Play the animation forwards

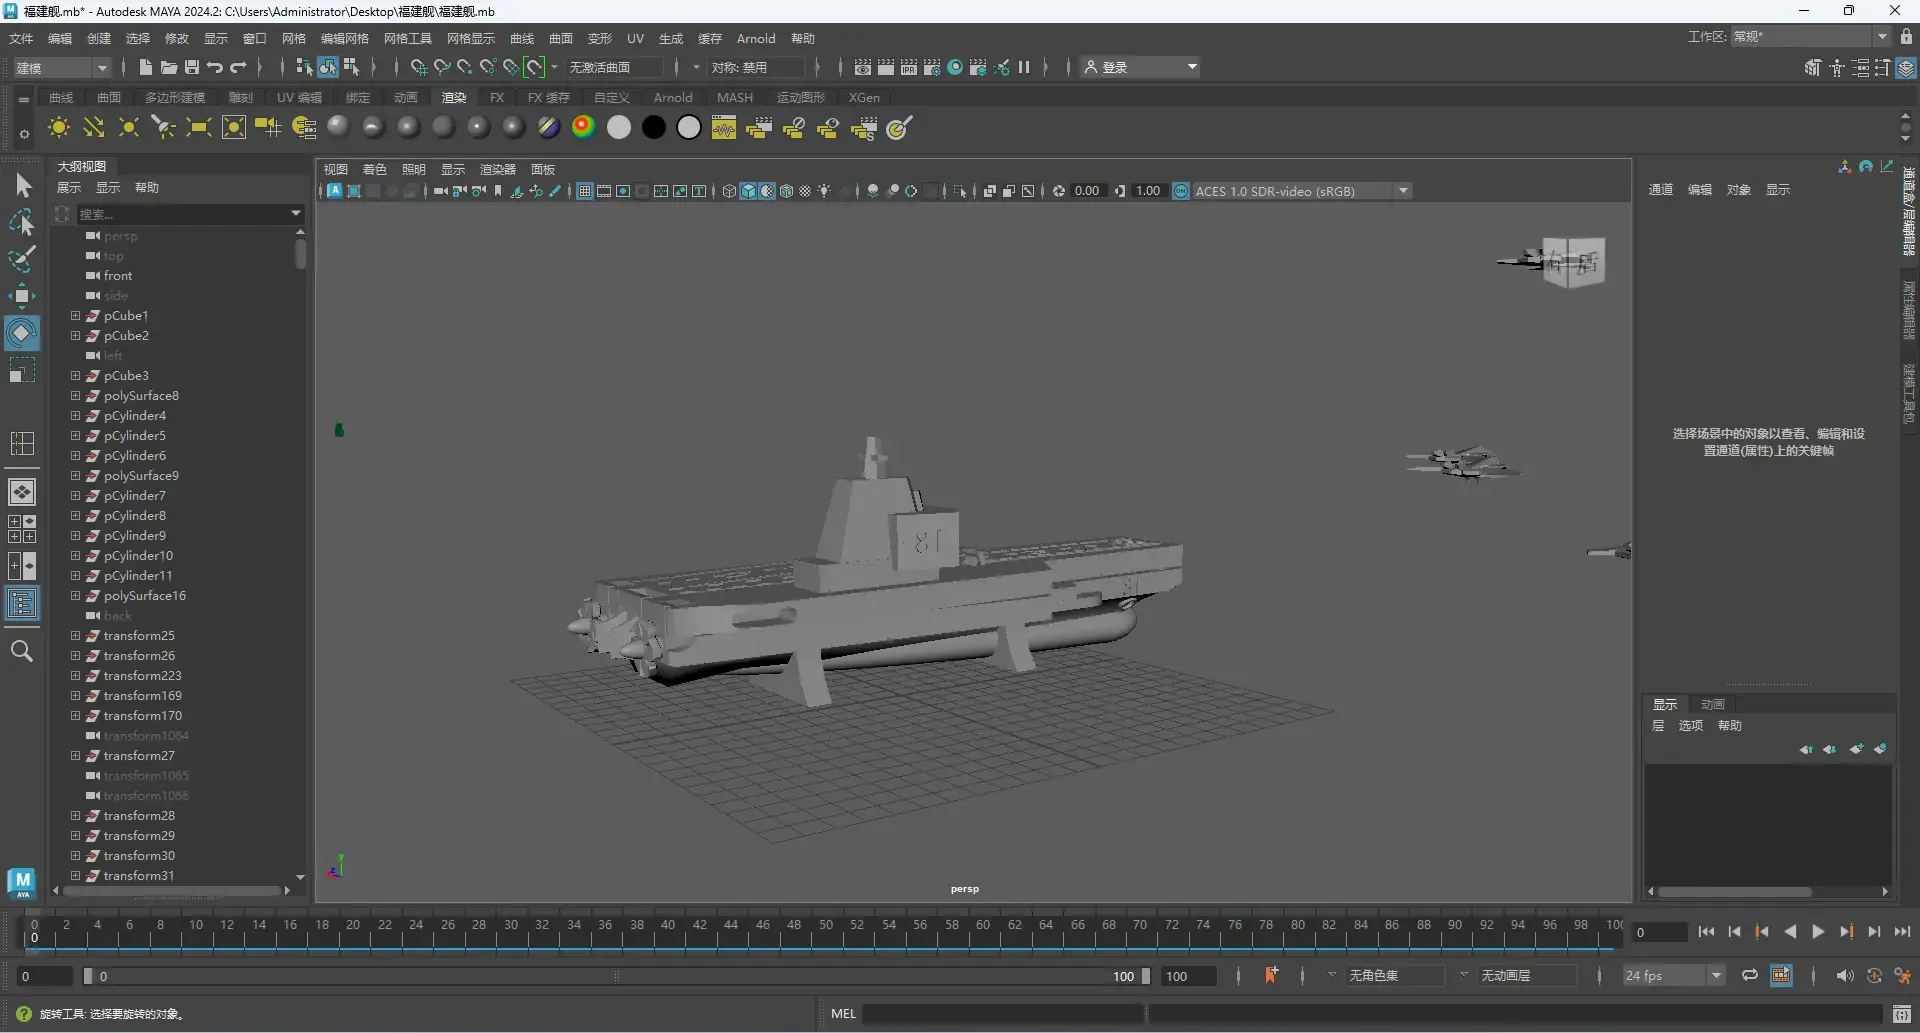pos(1818,932)
